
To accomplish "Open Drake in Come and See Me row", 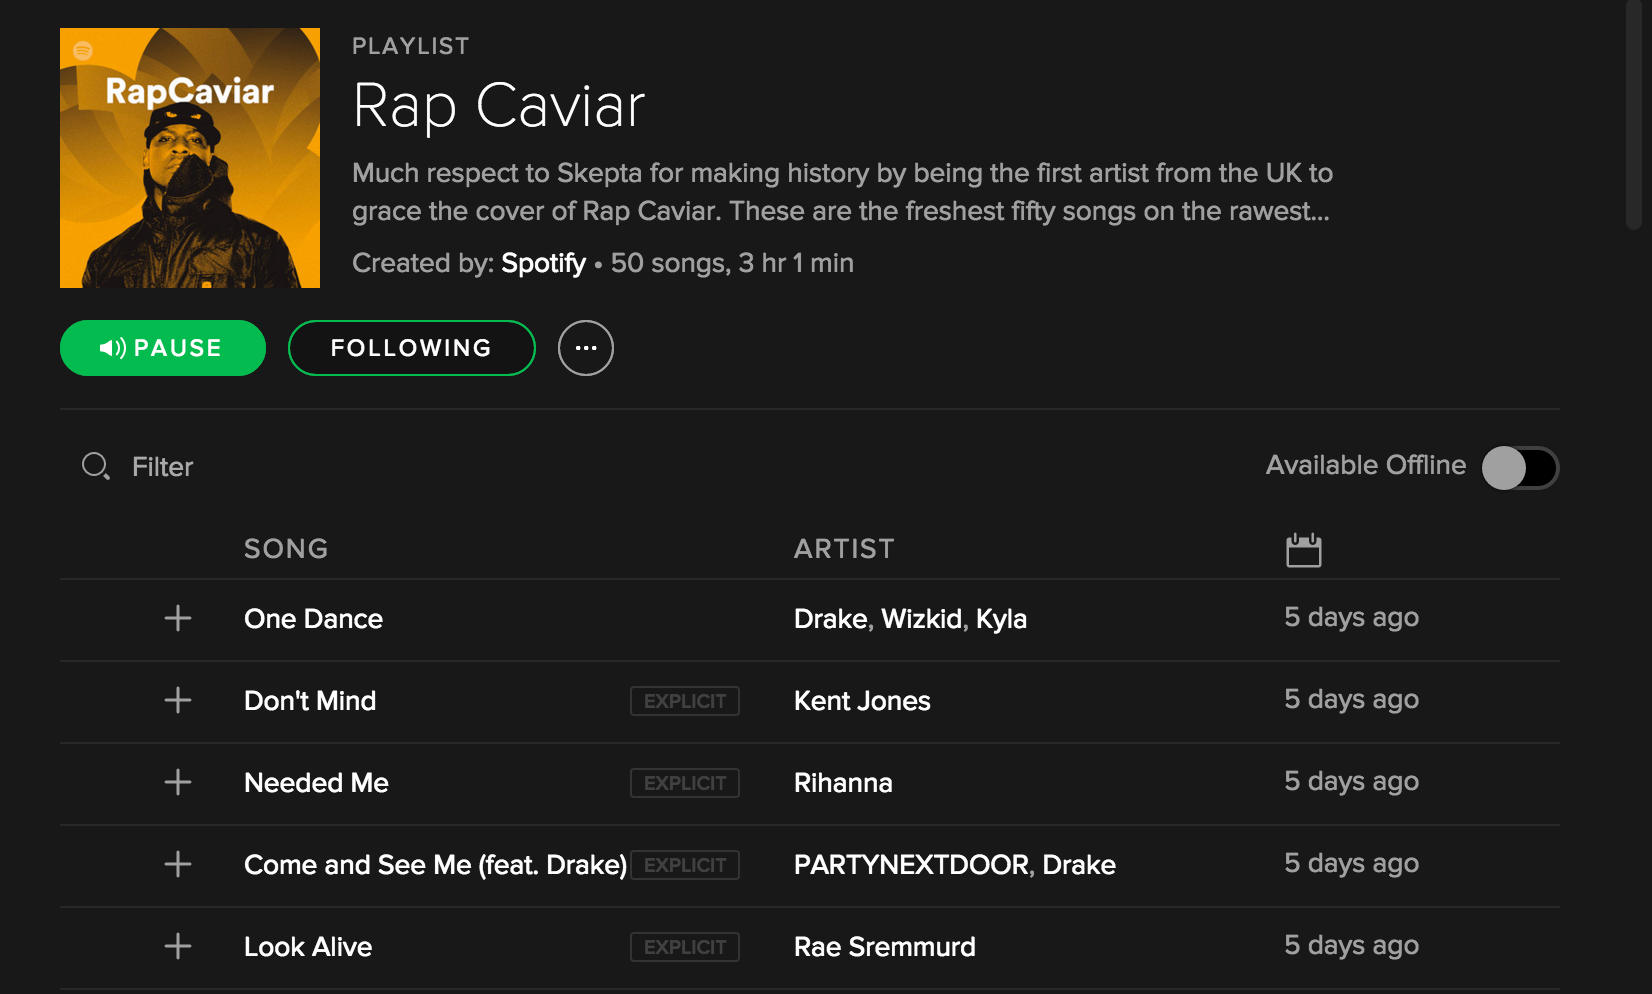I will pyautogui.click(x=1079, y=865).
